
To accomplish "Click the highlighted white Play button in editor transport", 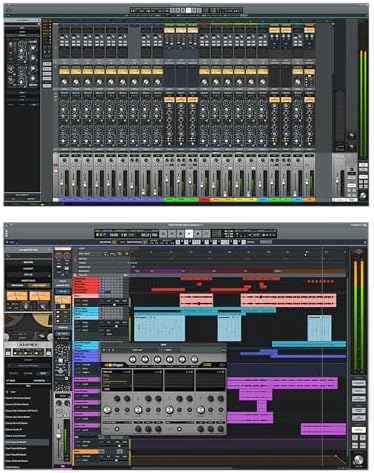I will pyautogui.click(x=189, y=233).
